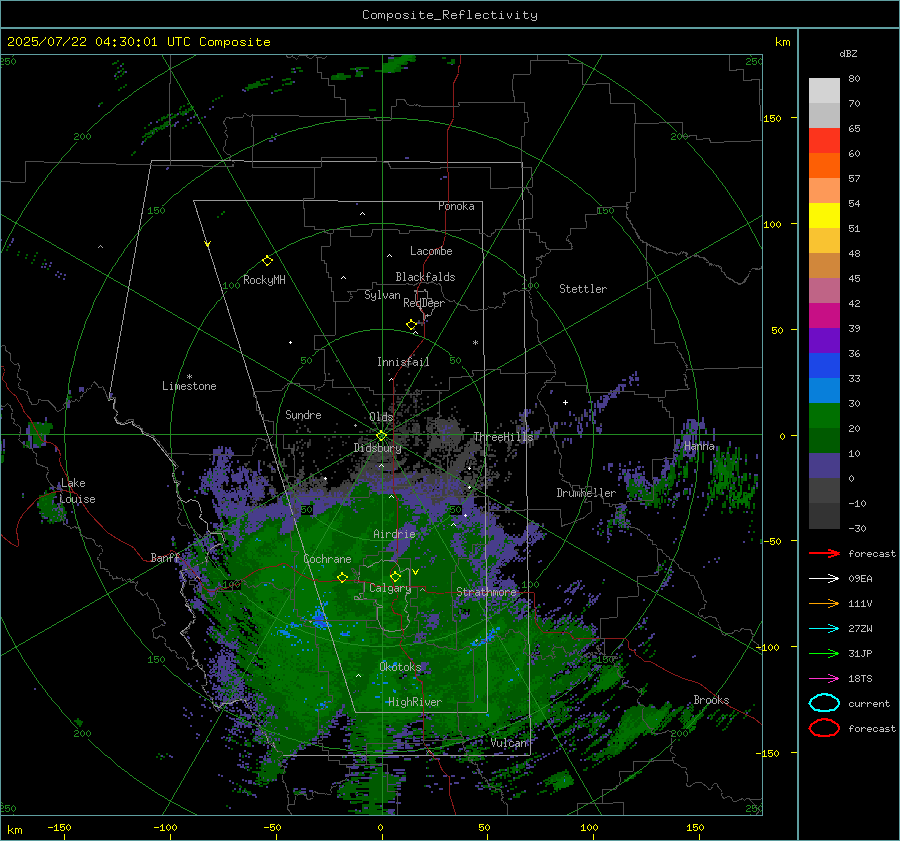Click the Brooks city label
The width and height of the screenshot is (900, 841).
point(711,700)
